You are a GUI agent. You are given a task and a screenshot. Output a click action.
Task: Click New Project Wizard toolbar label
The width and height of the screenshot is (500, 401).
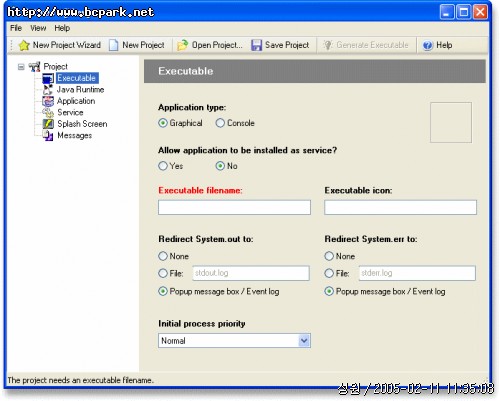pos(67,45)
